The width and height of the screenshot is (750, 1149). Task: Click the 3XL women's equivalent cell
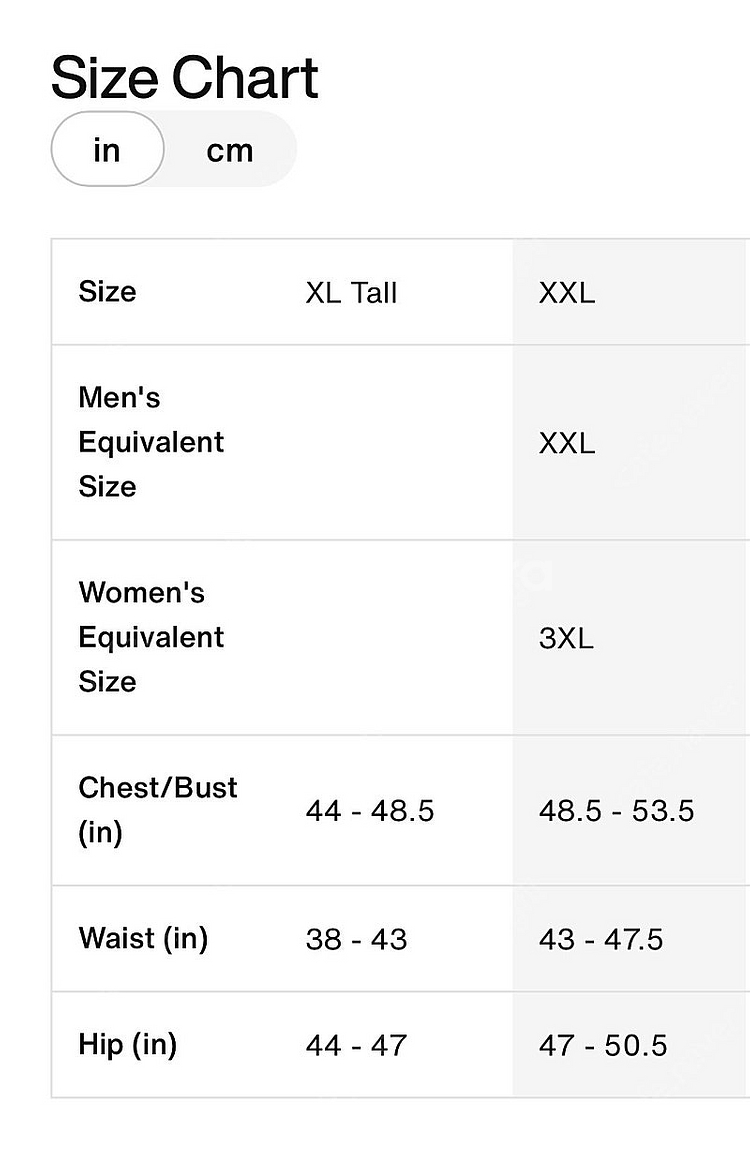(x=566, y=638)
